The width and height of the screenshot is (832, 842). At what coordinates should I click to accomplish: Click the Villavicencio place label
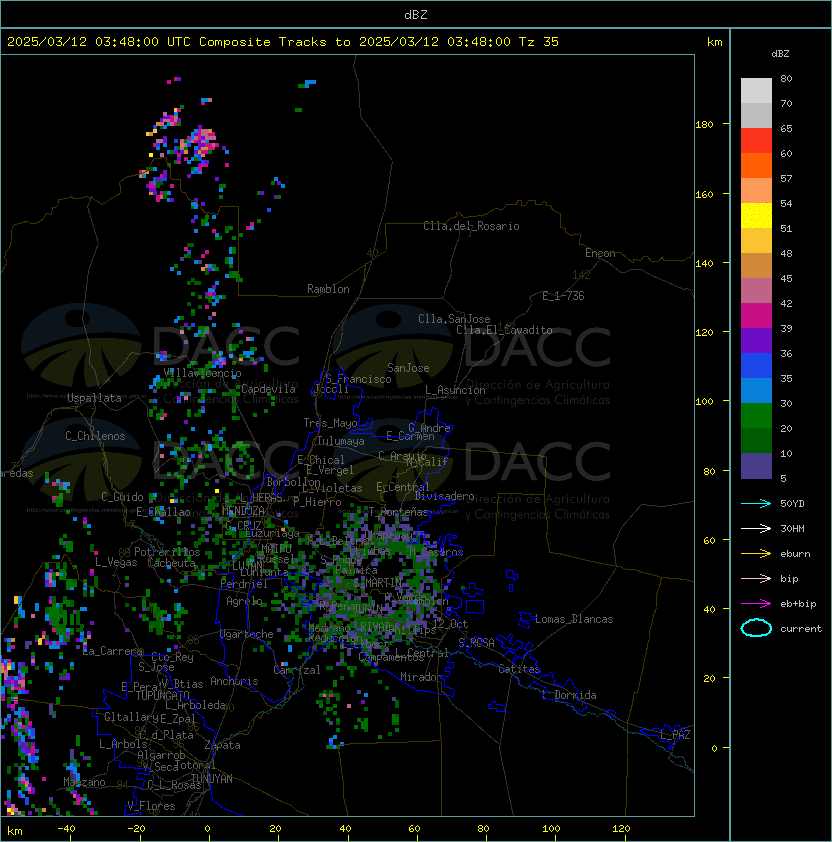202,373
